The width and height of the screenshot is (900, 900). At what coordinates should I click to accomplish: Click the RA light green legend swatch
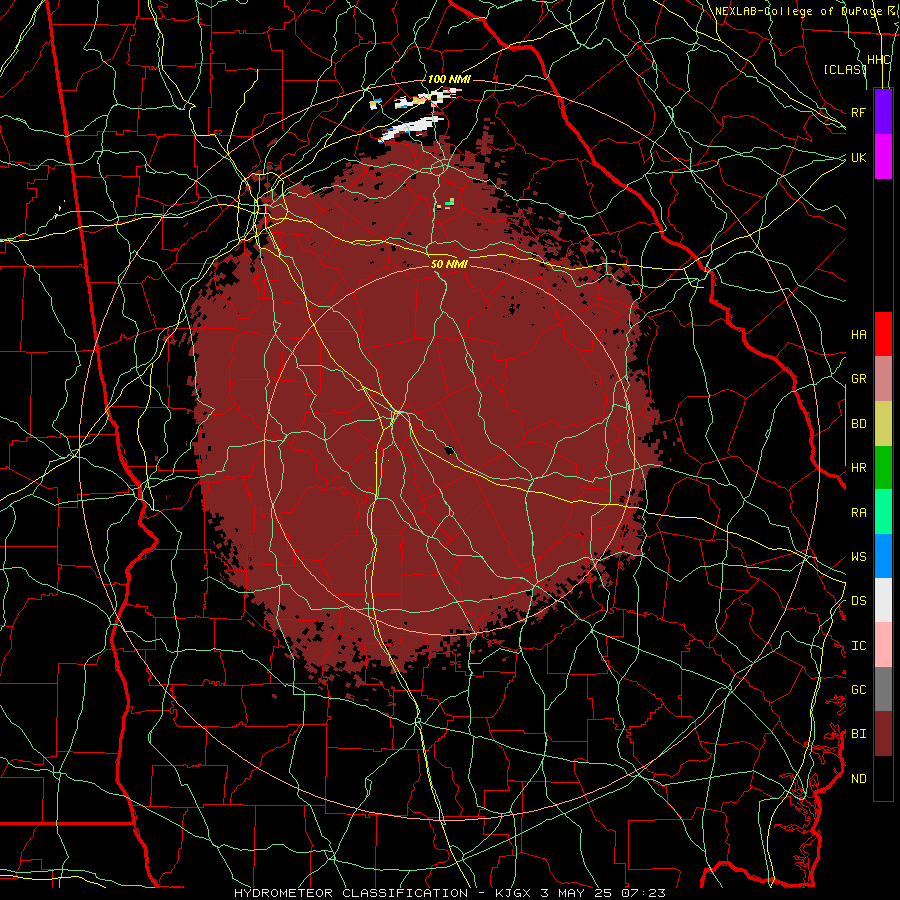click(x=883, y=512)
